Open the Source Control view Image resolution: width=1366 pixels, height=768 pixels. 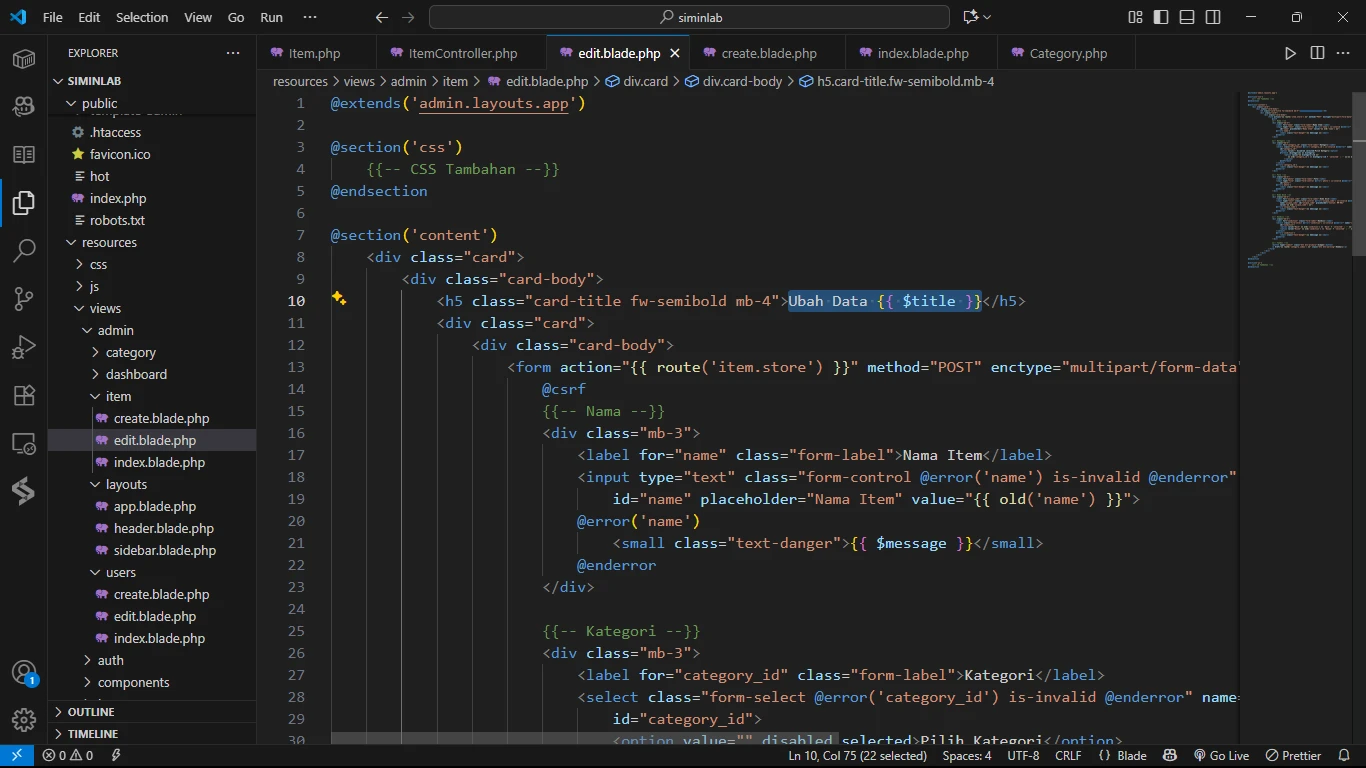click(x=24, y=299)
